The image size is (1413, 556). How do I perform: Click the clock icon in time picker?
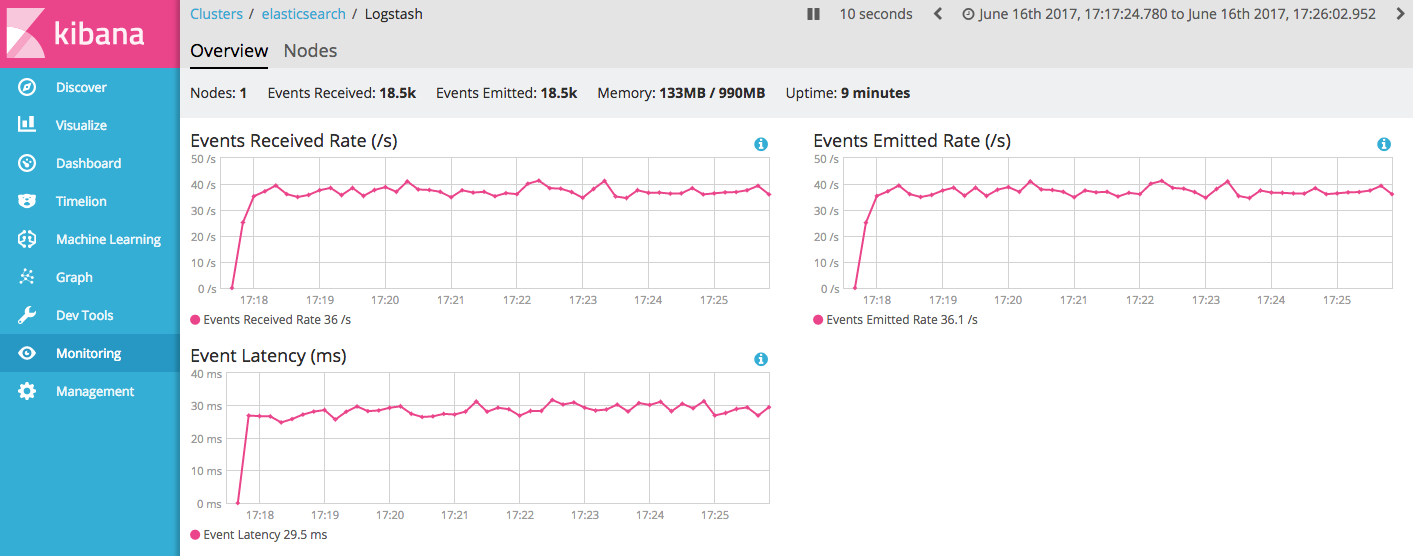point(968,14)
